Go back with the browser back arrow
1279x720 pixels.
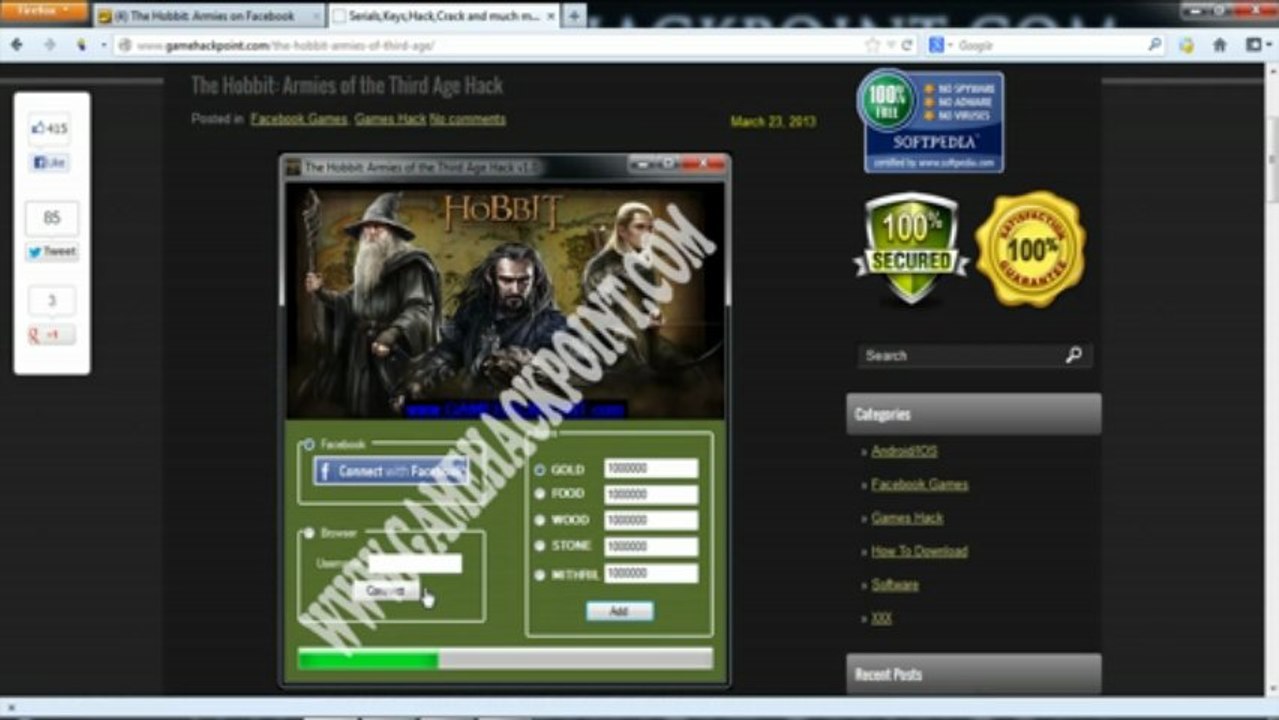(x=17, y=45)
